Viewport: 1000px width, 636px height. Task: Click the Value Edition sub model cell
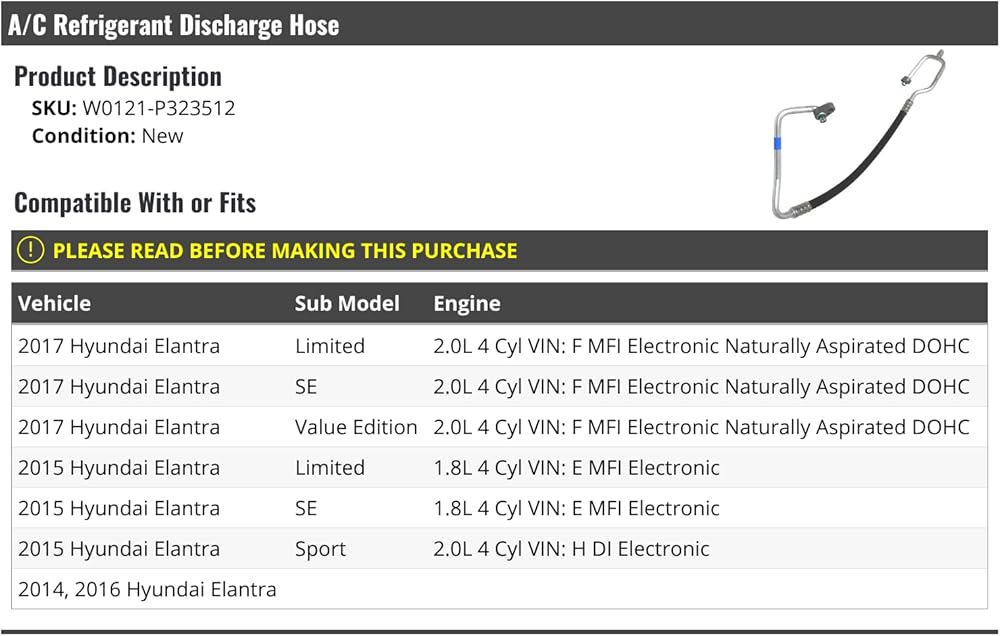click(356, 427)
